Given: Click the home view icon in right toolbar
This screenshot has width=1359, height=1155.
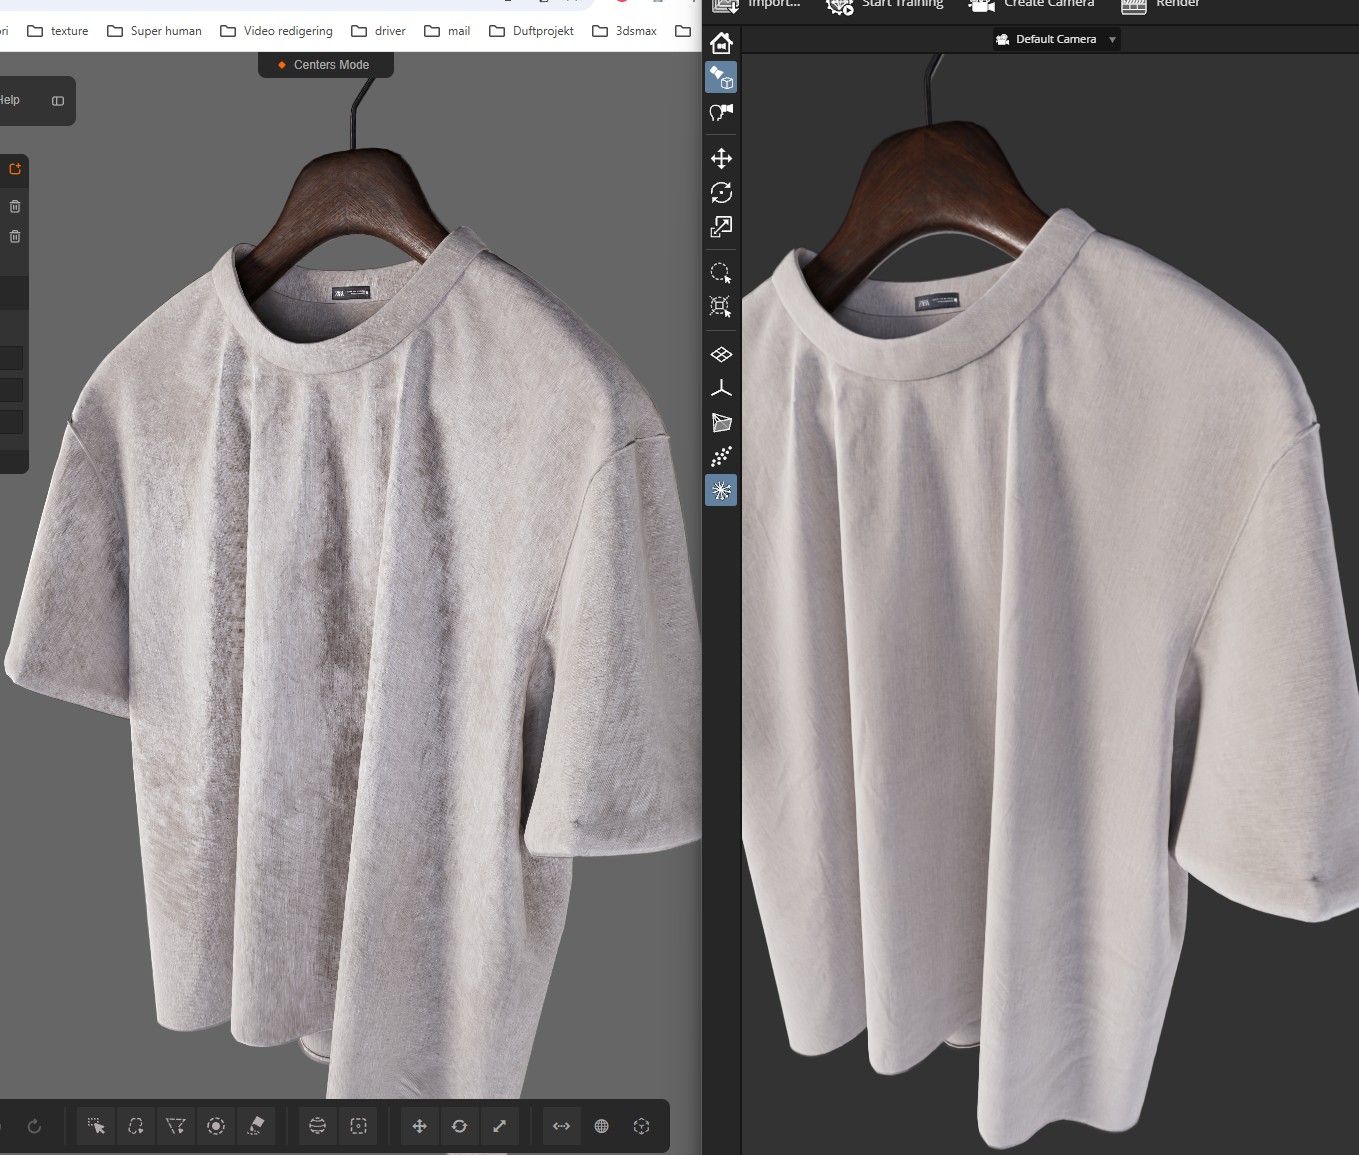Looking at the screenshot, I should tap(721, 43).
